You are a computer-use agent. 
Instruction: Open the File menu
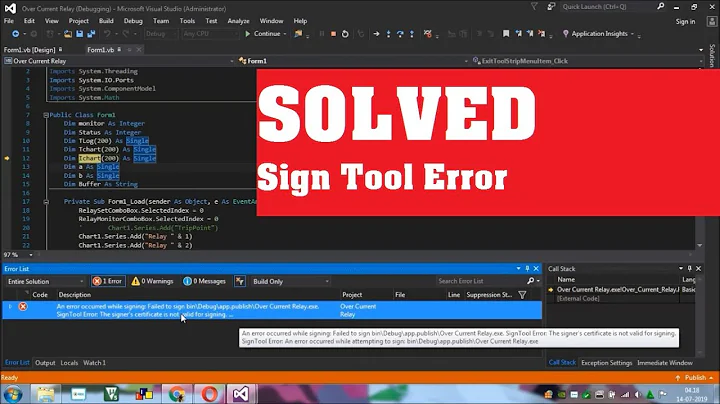(x=9, y=21)
